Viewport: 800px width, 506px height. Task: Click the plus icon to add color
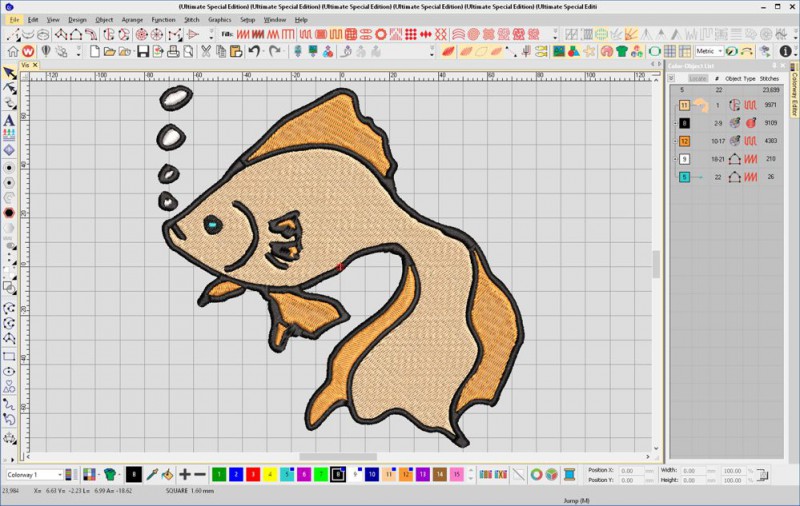point(185,475)
